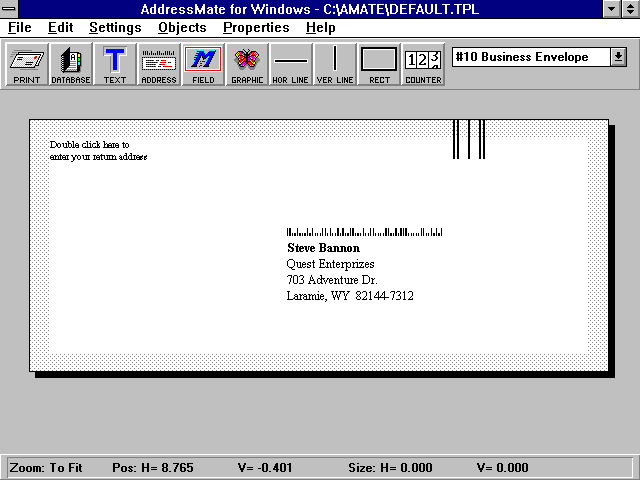Open the Objects menu

pyautogui.click(x=182, y=28)
